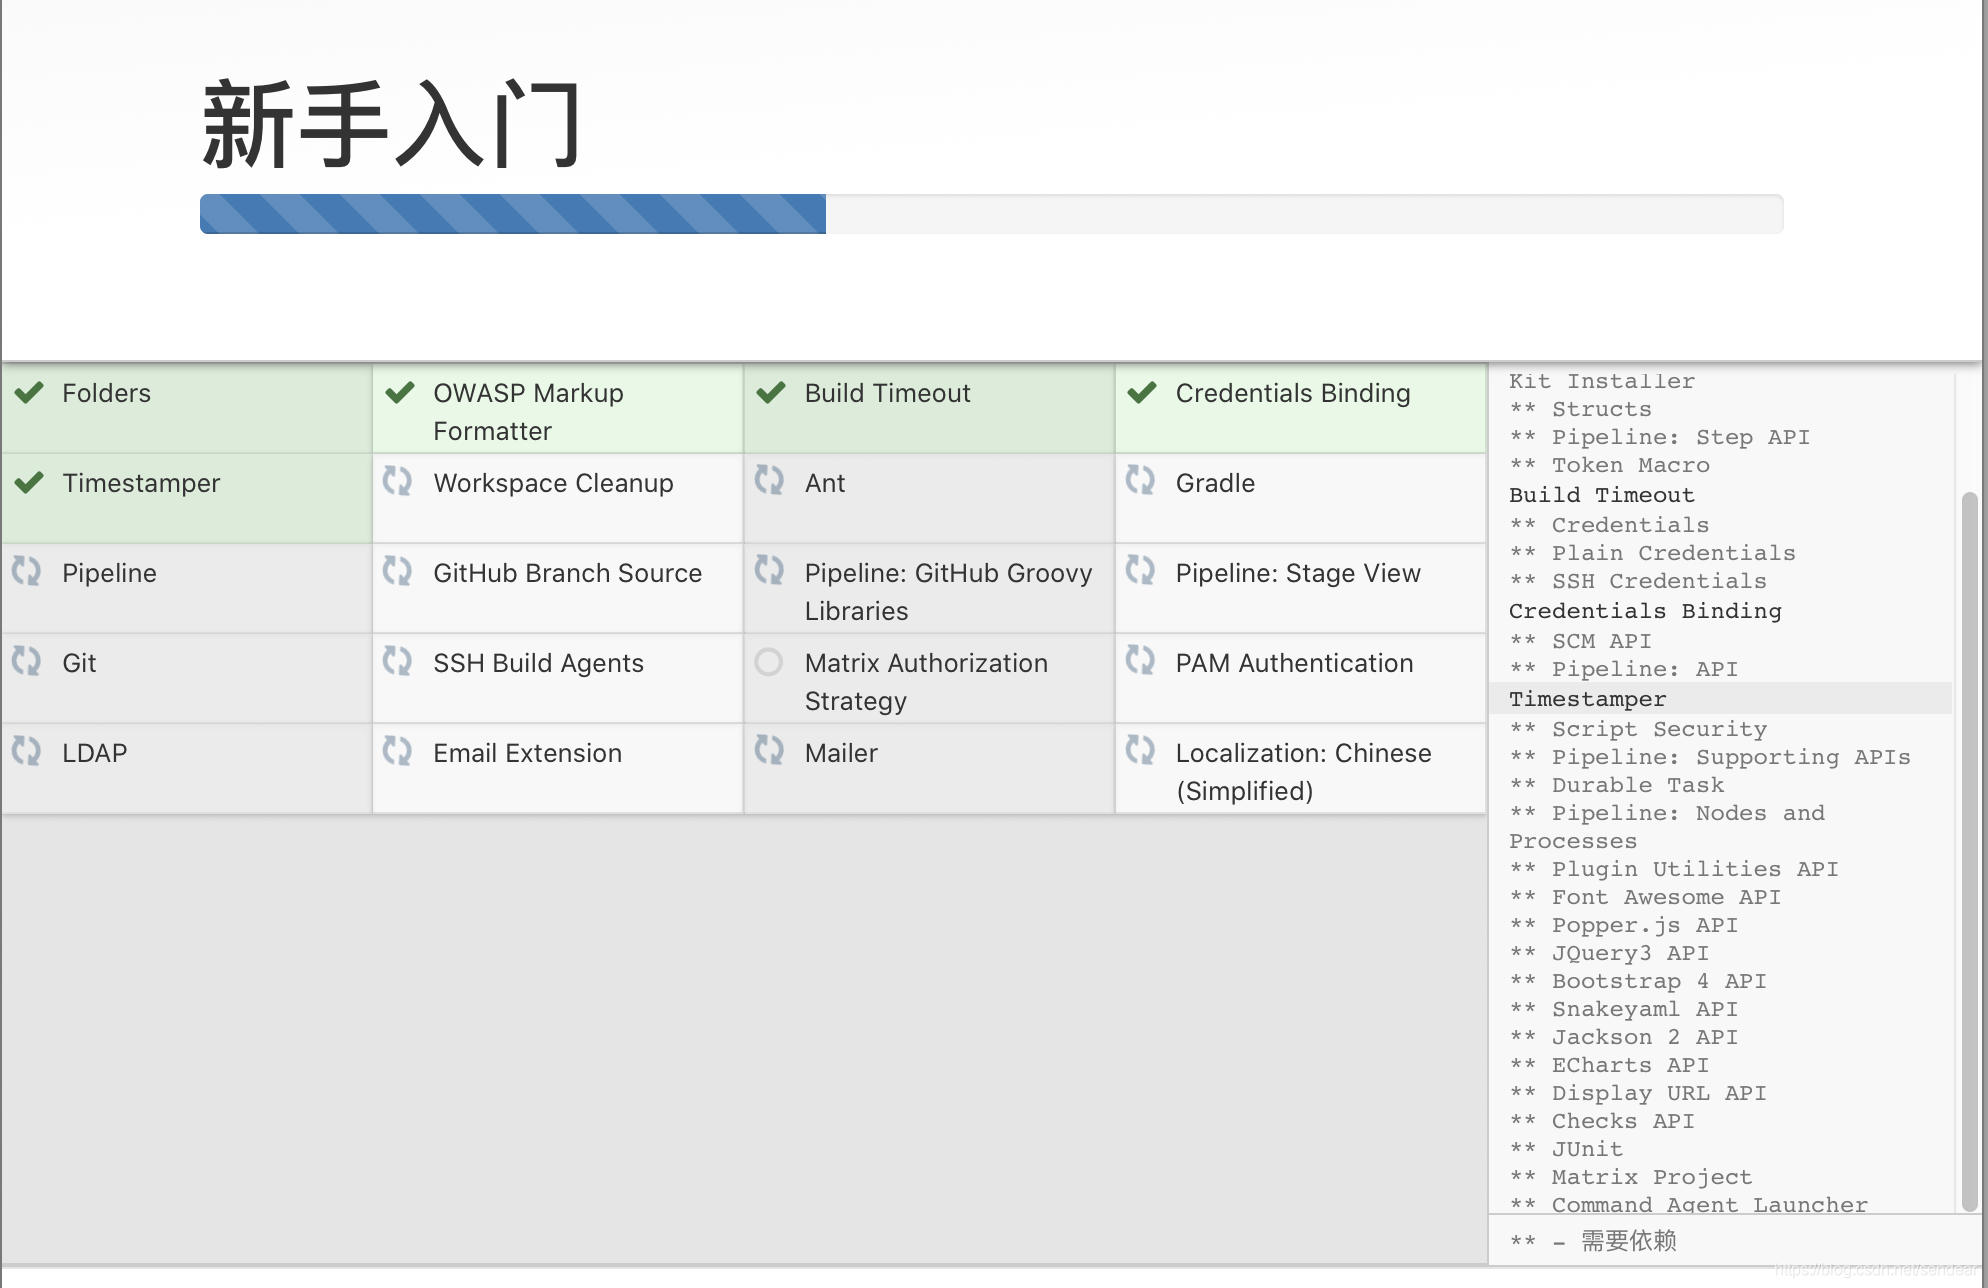Click spinner for Pipeline: GitHub Groovy Libraries

769,571
